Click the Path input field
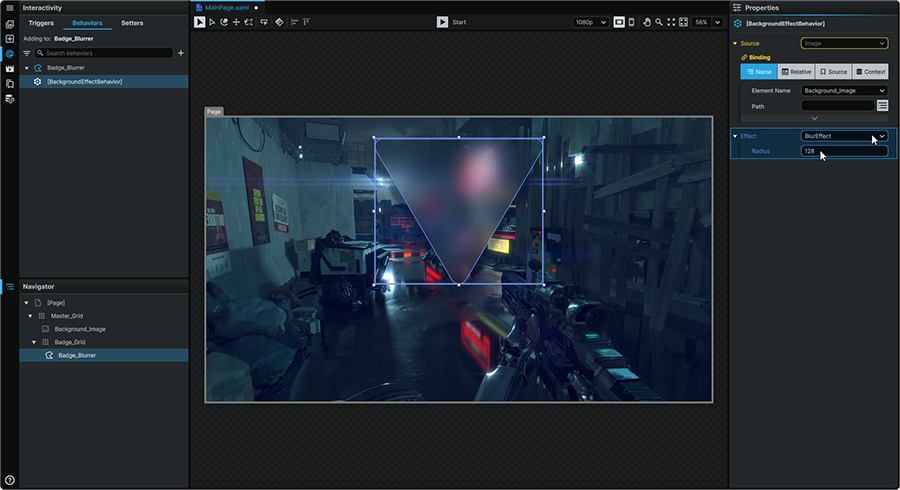The height and width of the screenshot is (490, 900). click(837, 106)
